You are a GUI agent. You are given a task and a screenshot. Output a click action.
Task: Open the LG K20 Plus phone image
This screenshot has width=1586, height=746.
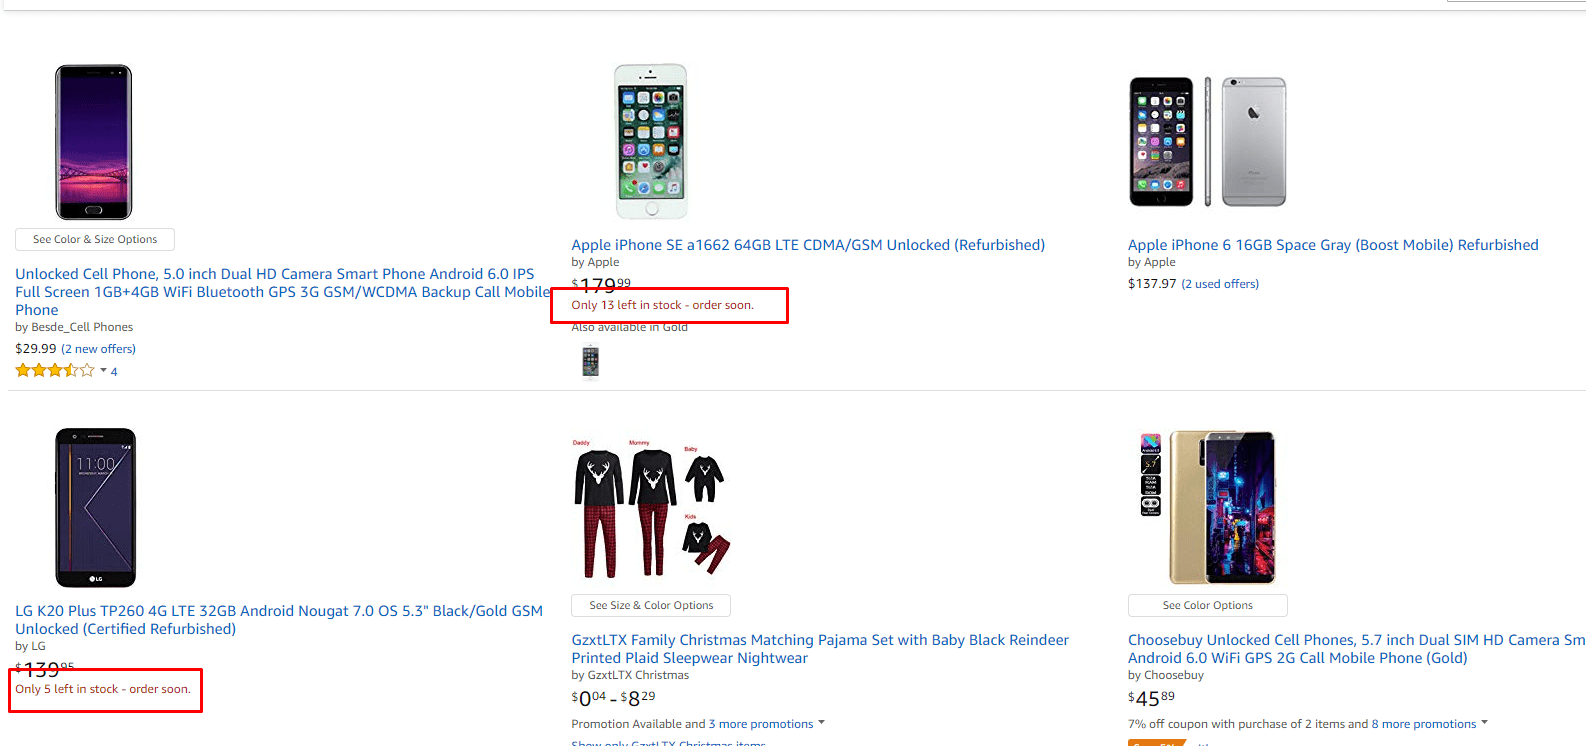click(95, 507)
